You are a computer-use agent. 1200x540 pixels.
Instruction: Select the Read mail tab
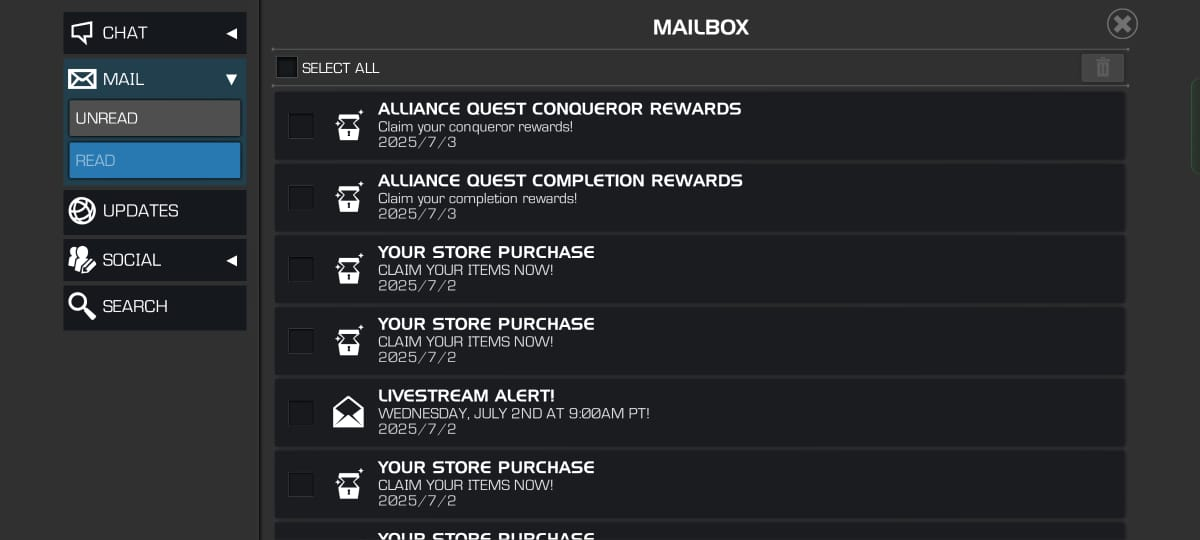pyautogui.click(x=155, y=160)
